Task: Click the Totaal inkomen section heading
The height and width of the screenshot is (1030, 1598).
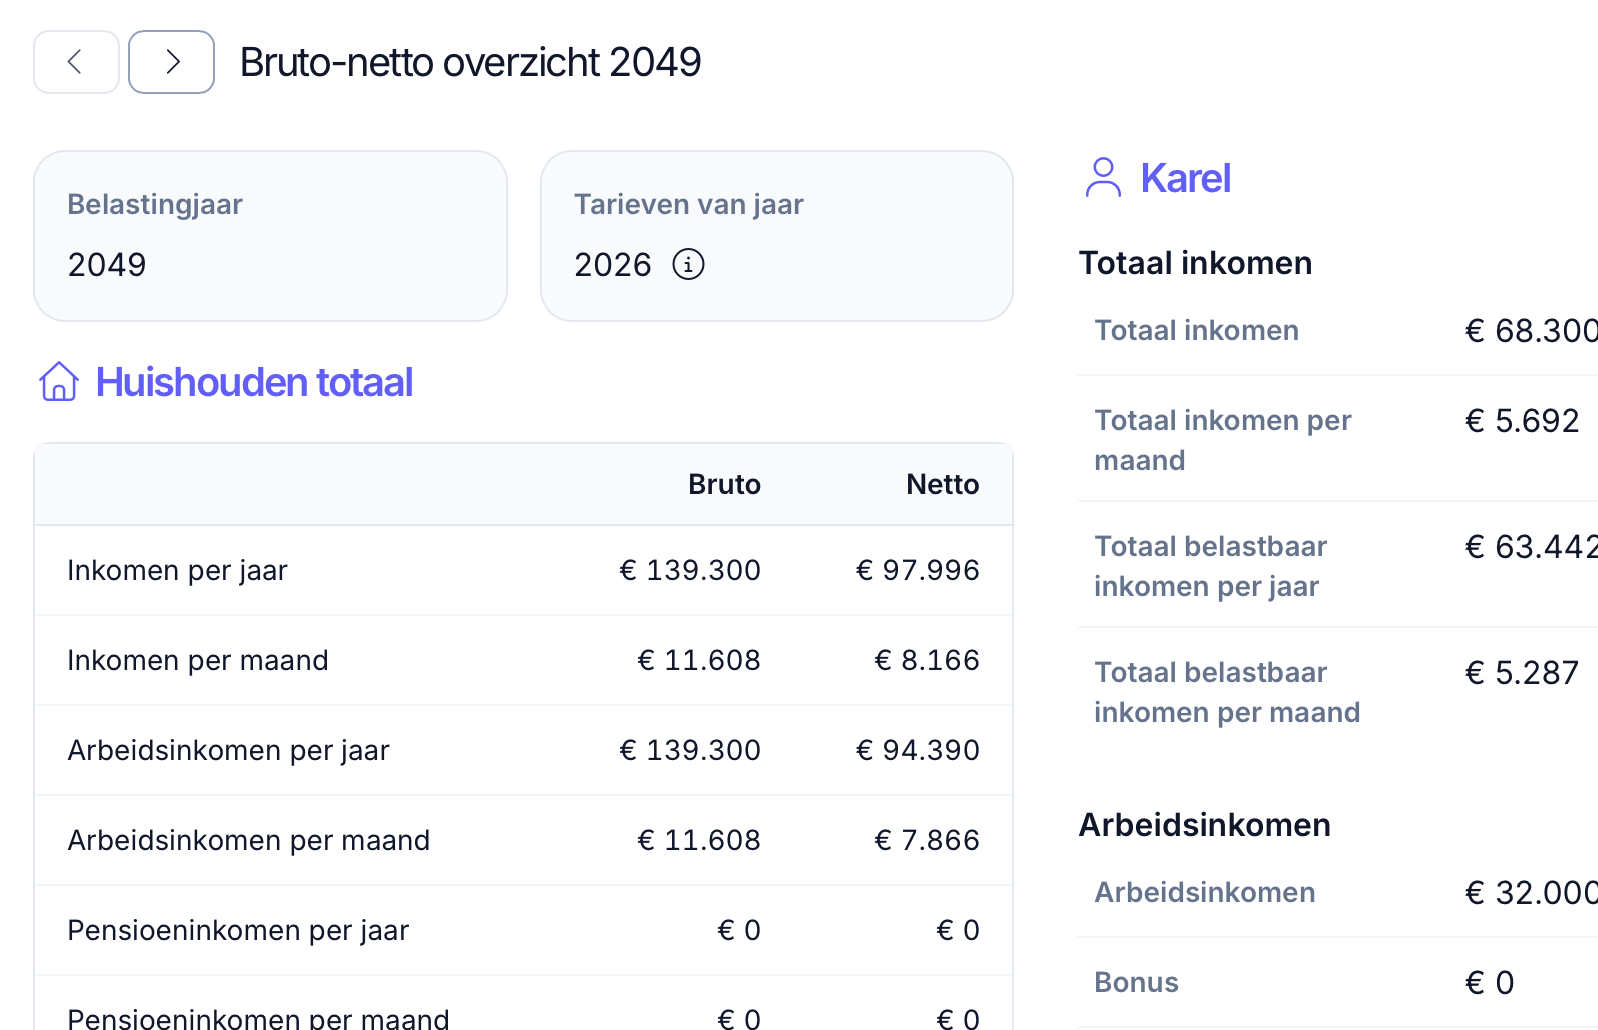Action: point(1195,263)
